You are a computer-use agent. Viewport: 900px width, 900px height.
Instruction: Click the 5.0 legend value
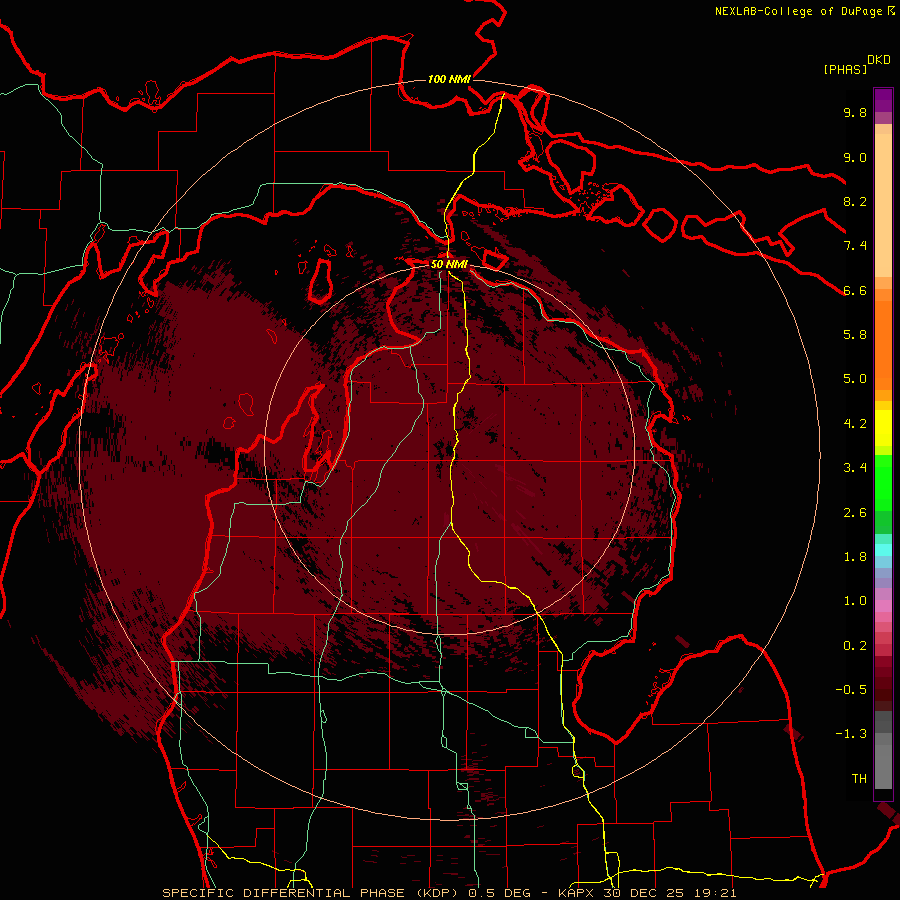[855, 379]
